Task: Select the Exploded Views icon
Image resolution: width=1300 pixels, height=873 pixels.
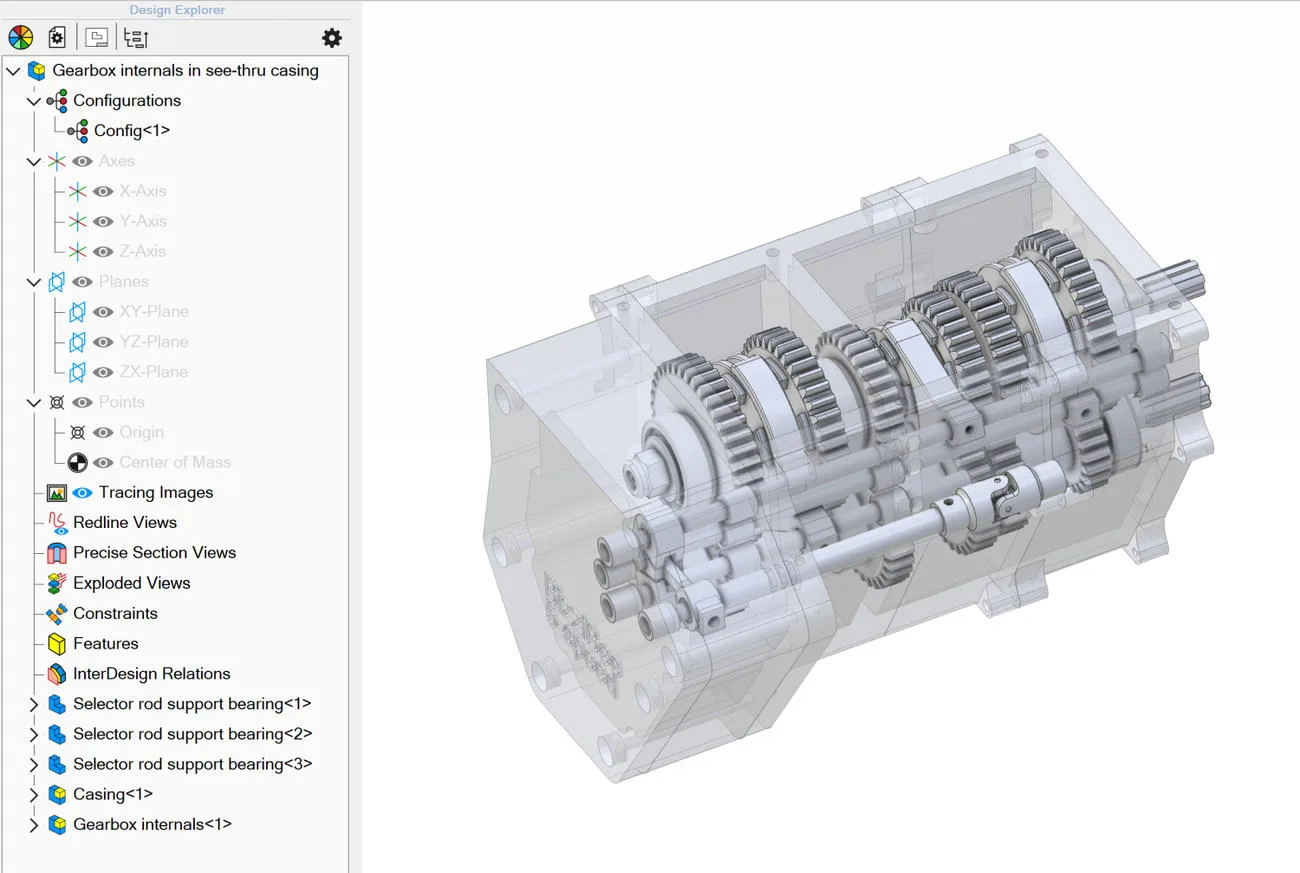Action: pos(57,583)
